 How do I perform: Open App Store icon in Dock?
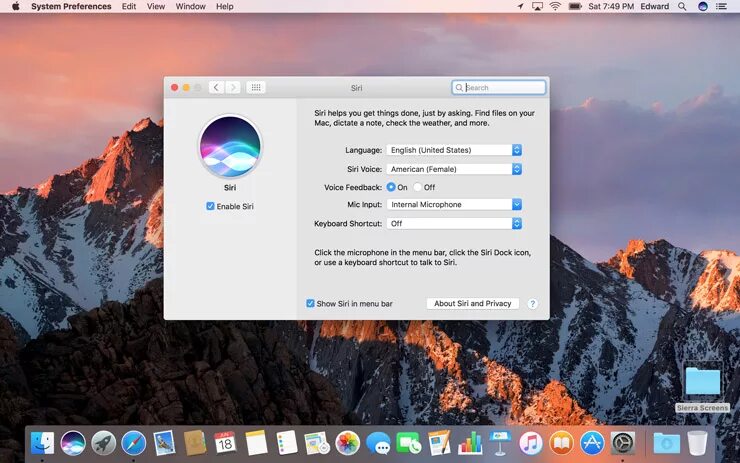click(x=592, y=443)
